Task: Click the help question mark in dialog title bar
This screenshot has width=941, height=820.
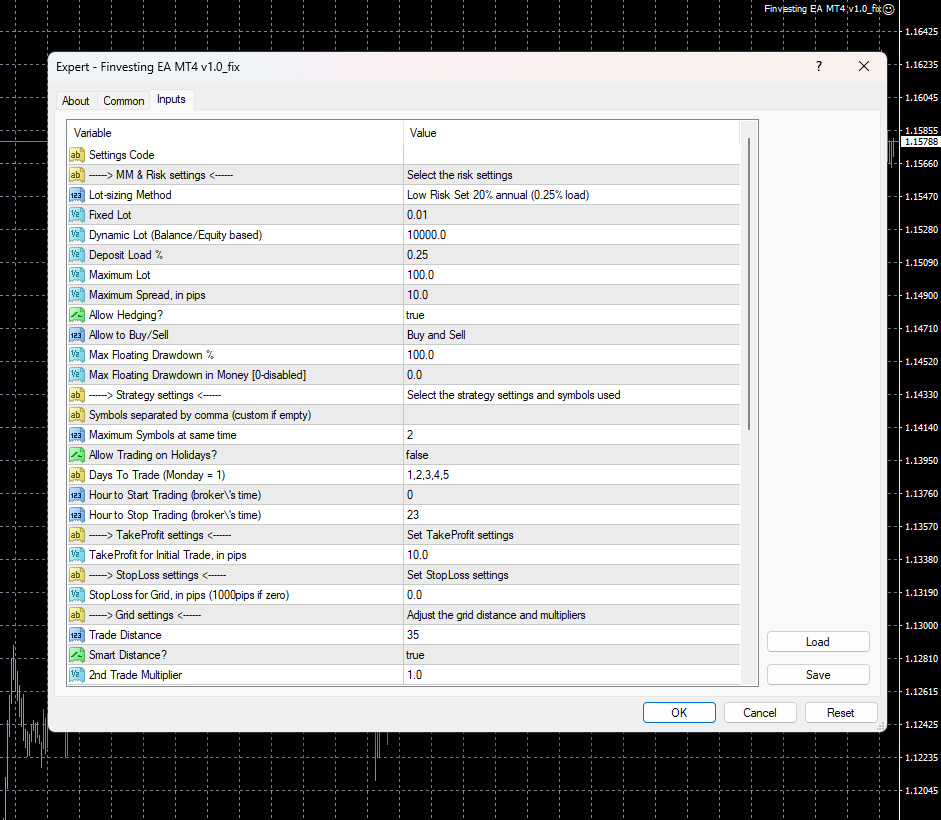Action: pyautogui.click(x=819, y=66)
